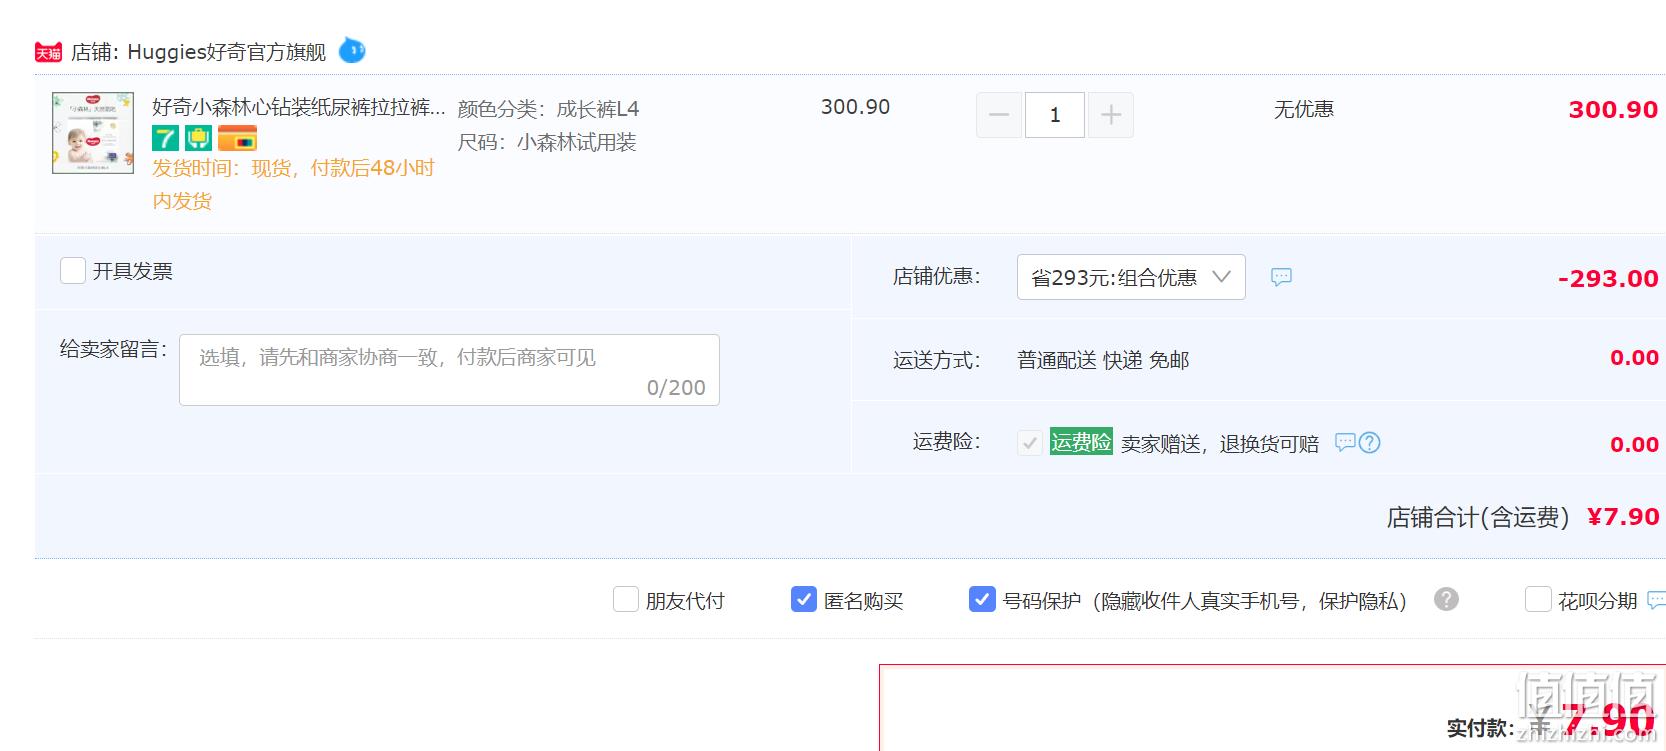Expand the 省293元:组合优惠 store discount dropdown
This screenshot has height=751, width=1666.
1131,277
